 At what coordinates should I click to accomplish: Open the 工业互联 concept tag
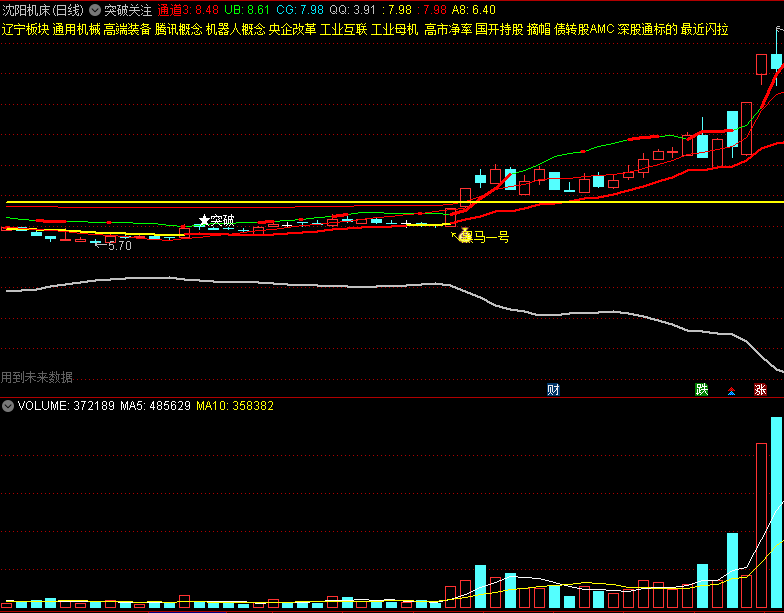[x=344, y=30]
